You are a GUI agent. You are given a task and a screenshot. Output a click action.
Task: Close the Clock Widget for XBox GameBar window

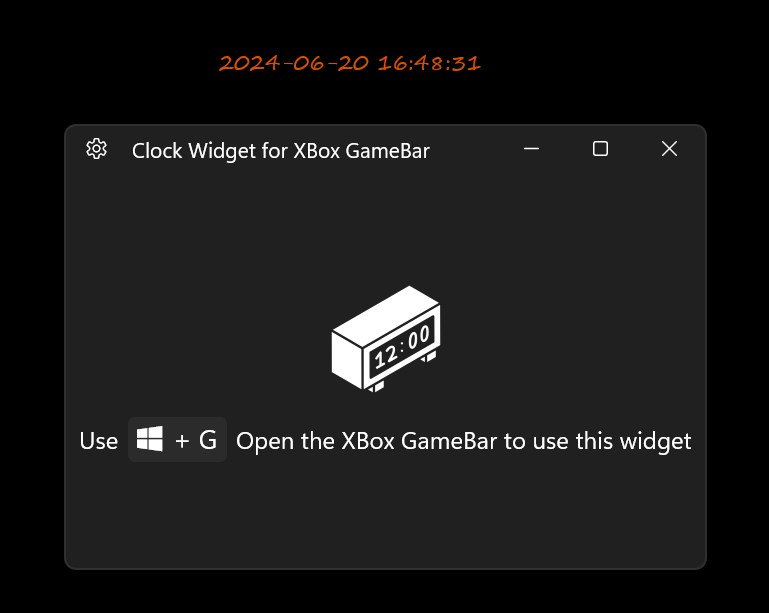669,149
